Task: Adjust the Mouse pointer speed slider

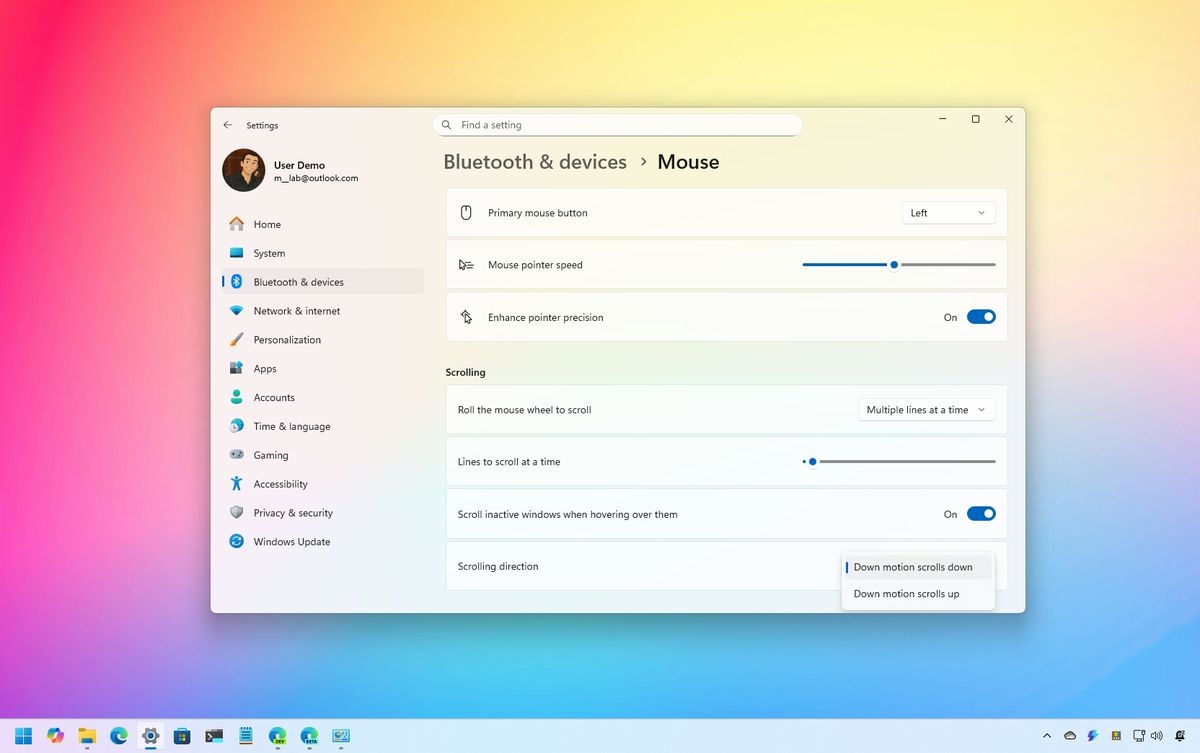Action: click(x=893, y=264)
